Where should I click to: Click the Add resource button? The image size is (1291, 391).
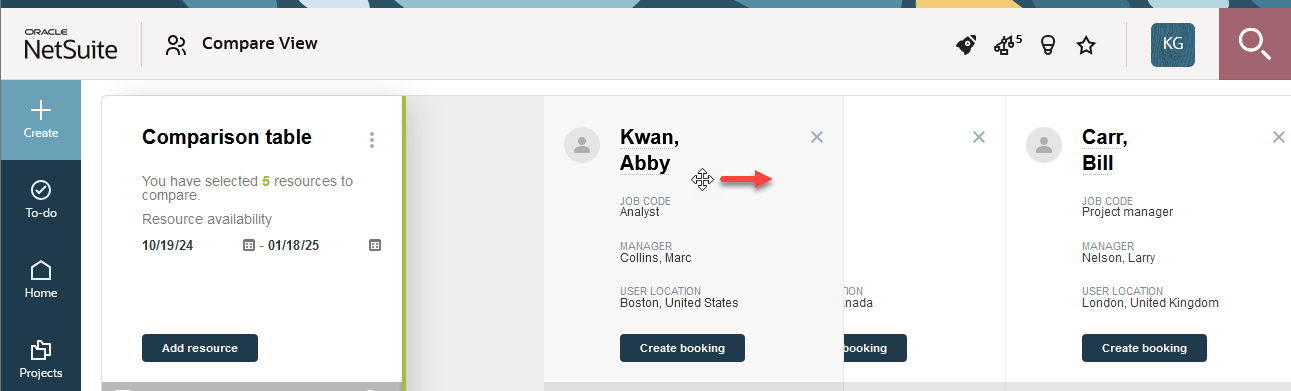200,348
